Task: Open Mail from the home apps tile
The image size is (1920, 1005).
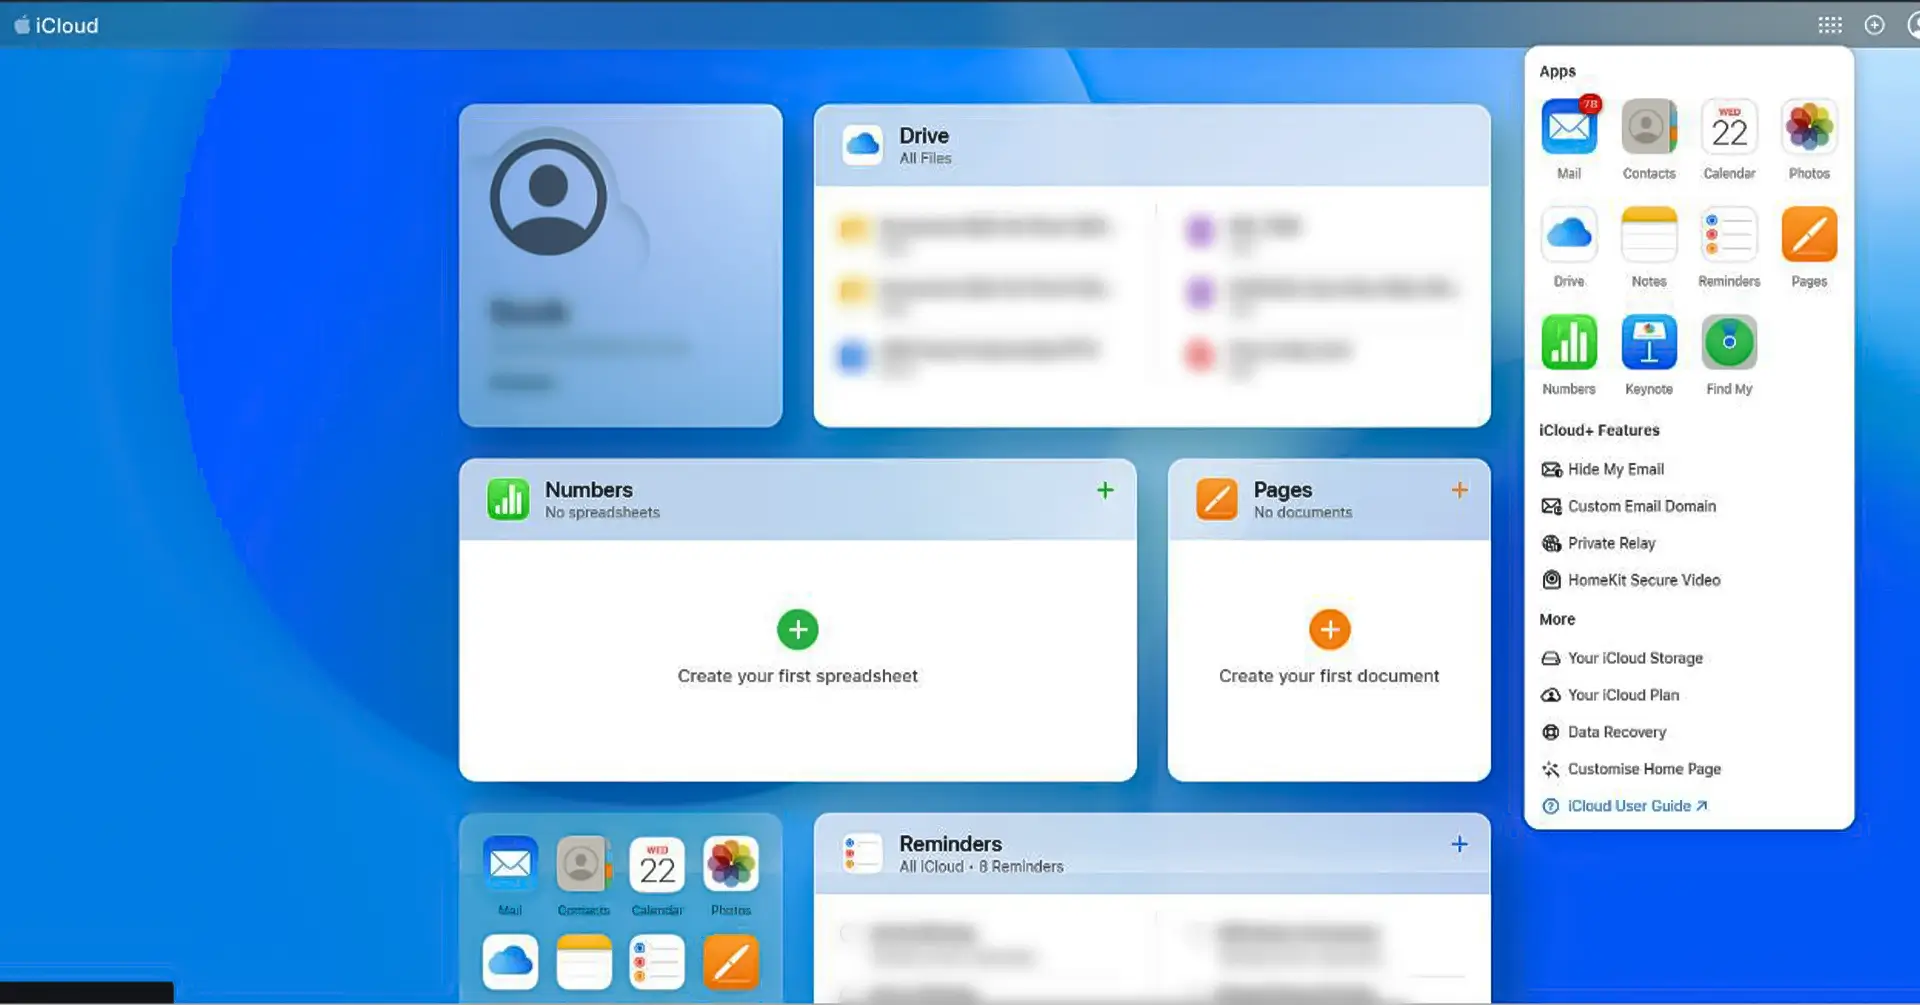Action: coord(510,864)
